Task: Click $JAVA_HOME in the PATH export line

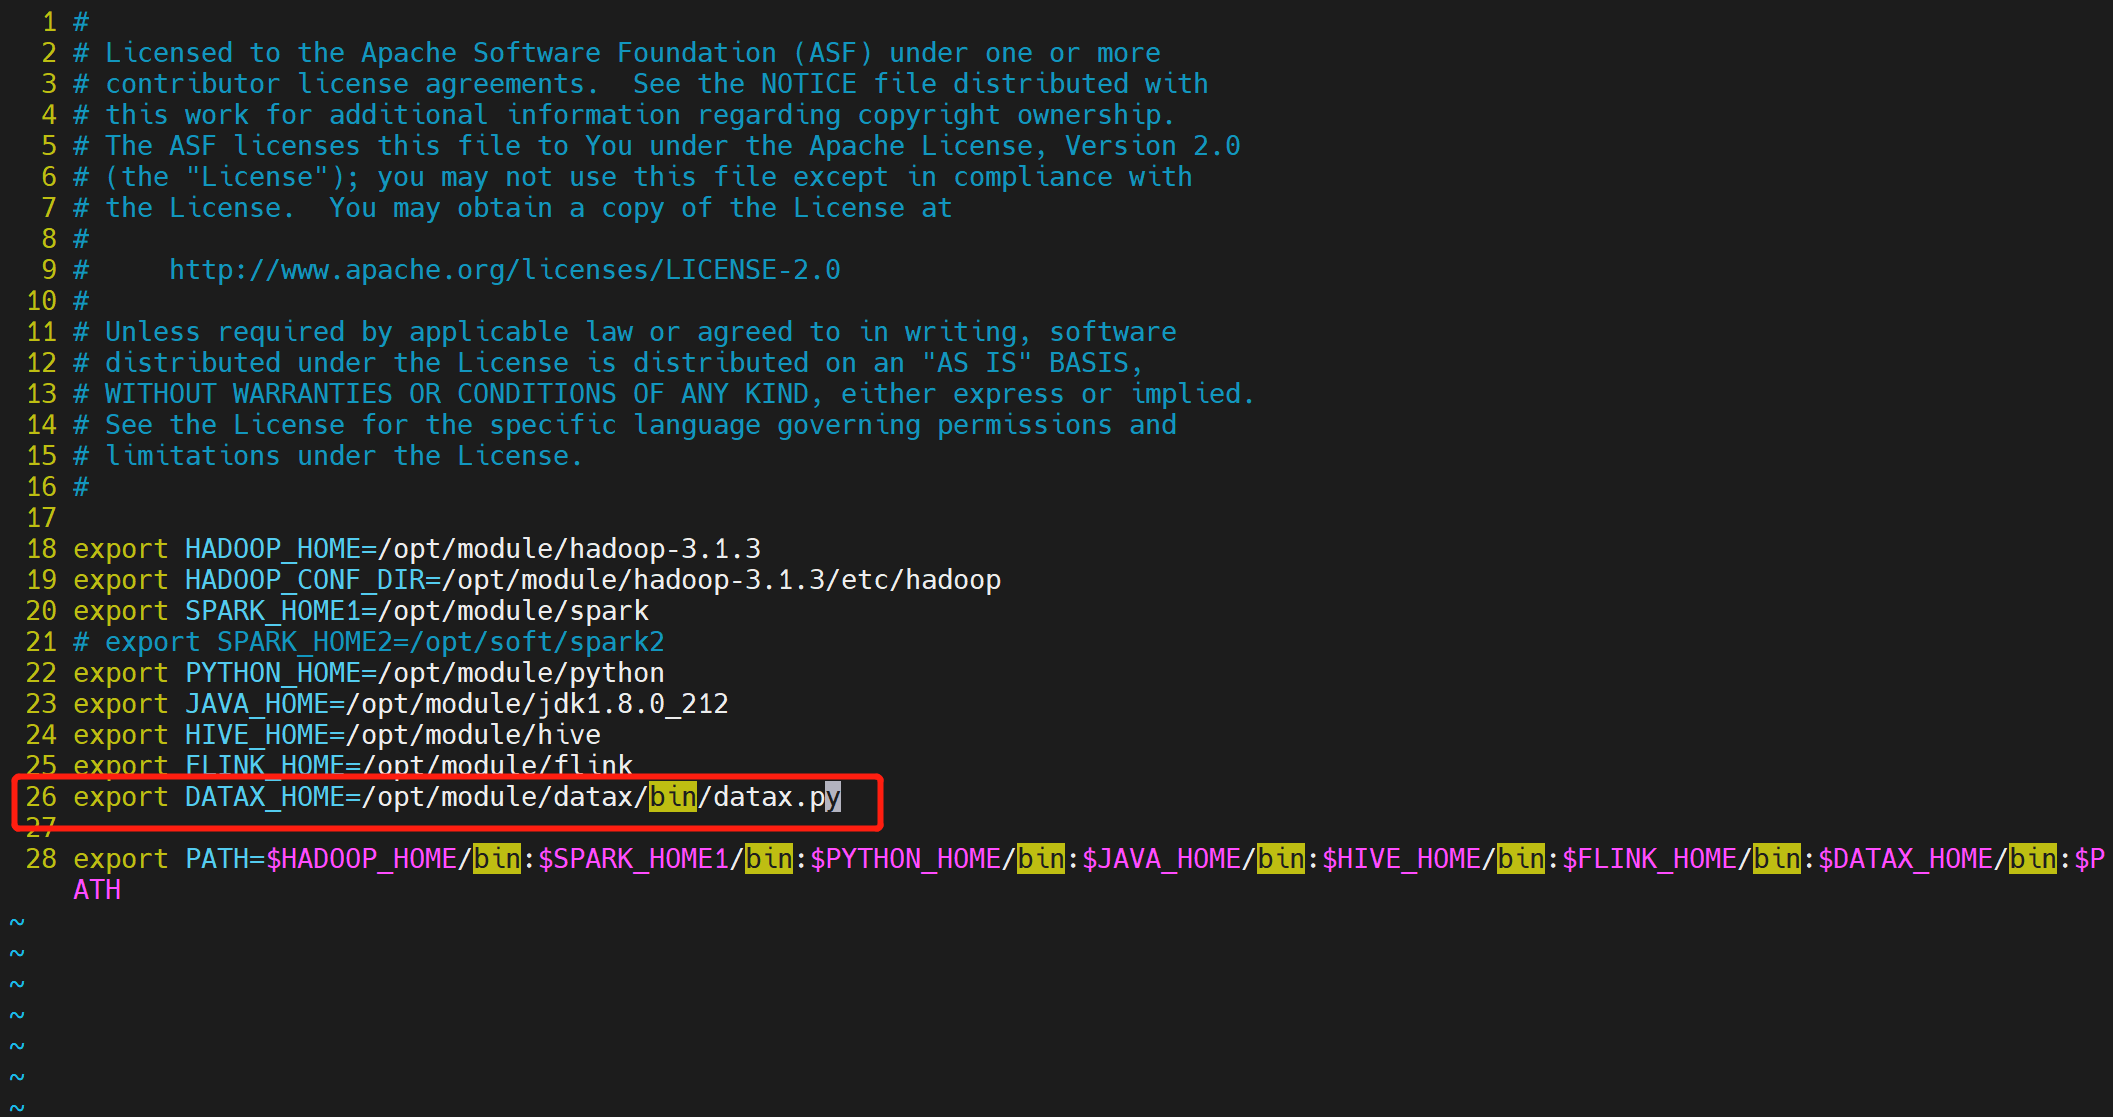Action: [1160, 859]
